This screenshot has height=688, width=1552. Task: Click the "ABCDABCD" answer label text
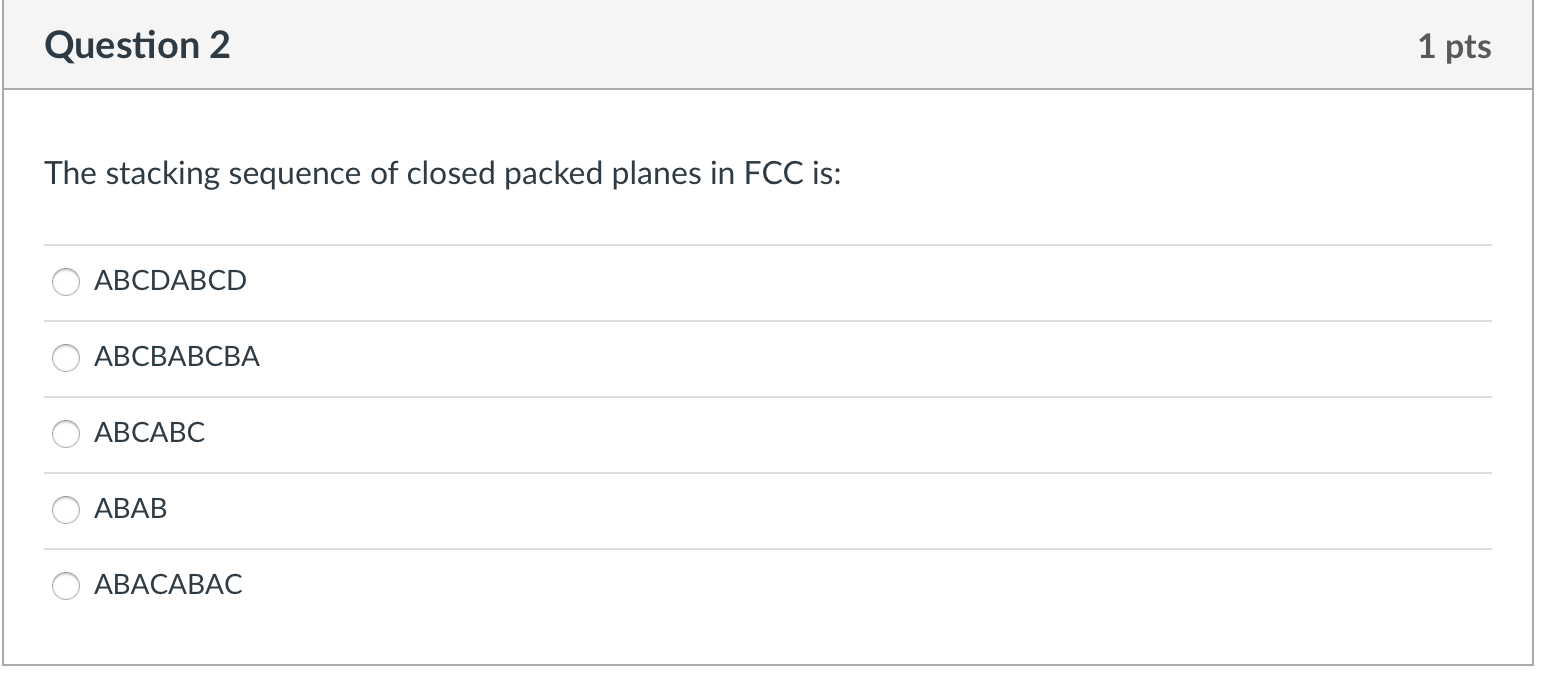pos(170,281)
